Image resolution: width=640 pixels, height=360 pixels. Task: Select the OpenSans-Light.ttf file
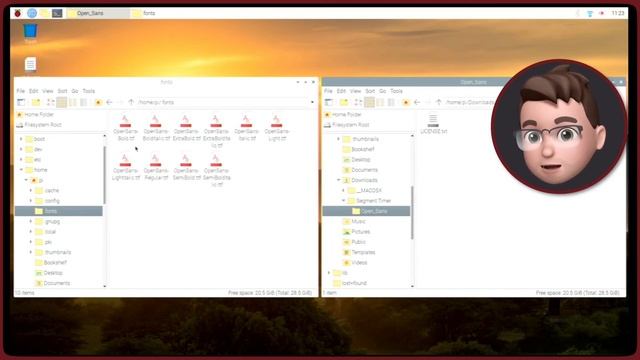coord(276,128)
